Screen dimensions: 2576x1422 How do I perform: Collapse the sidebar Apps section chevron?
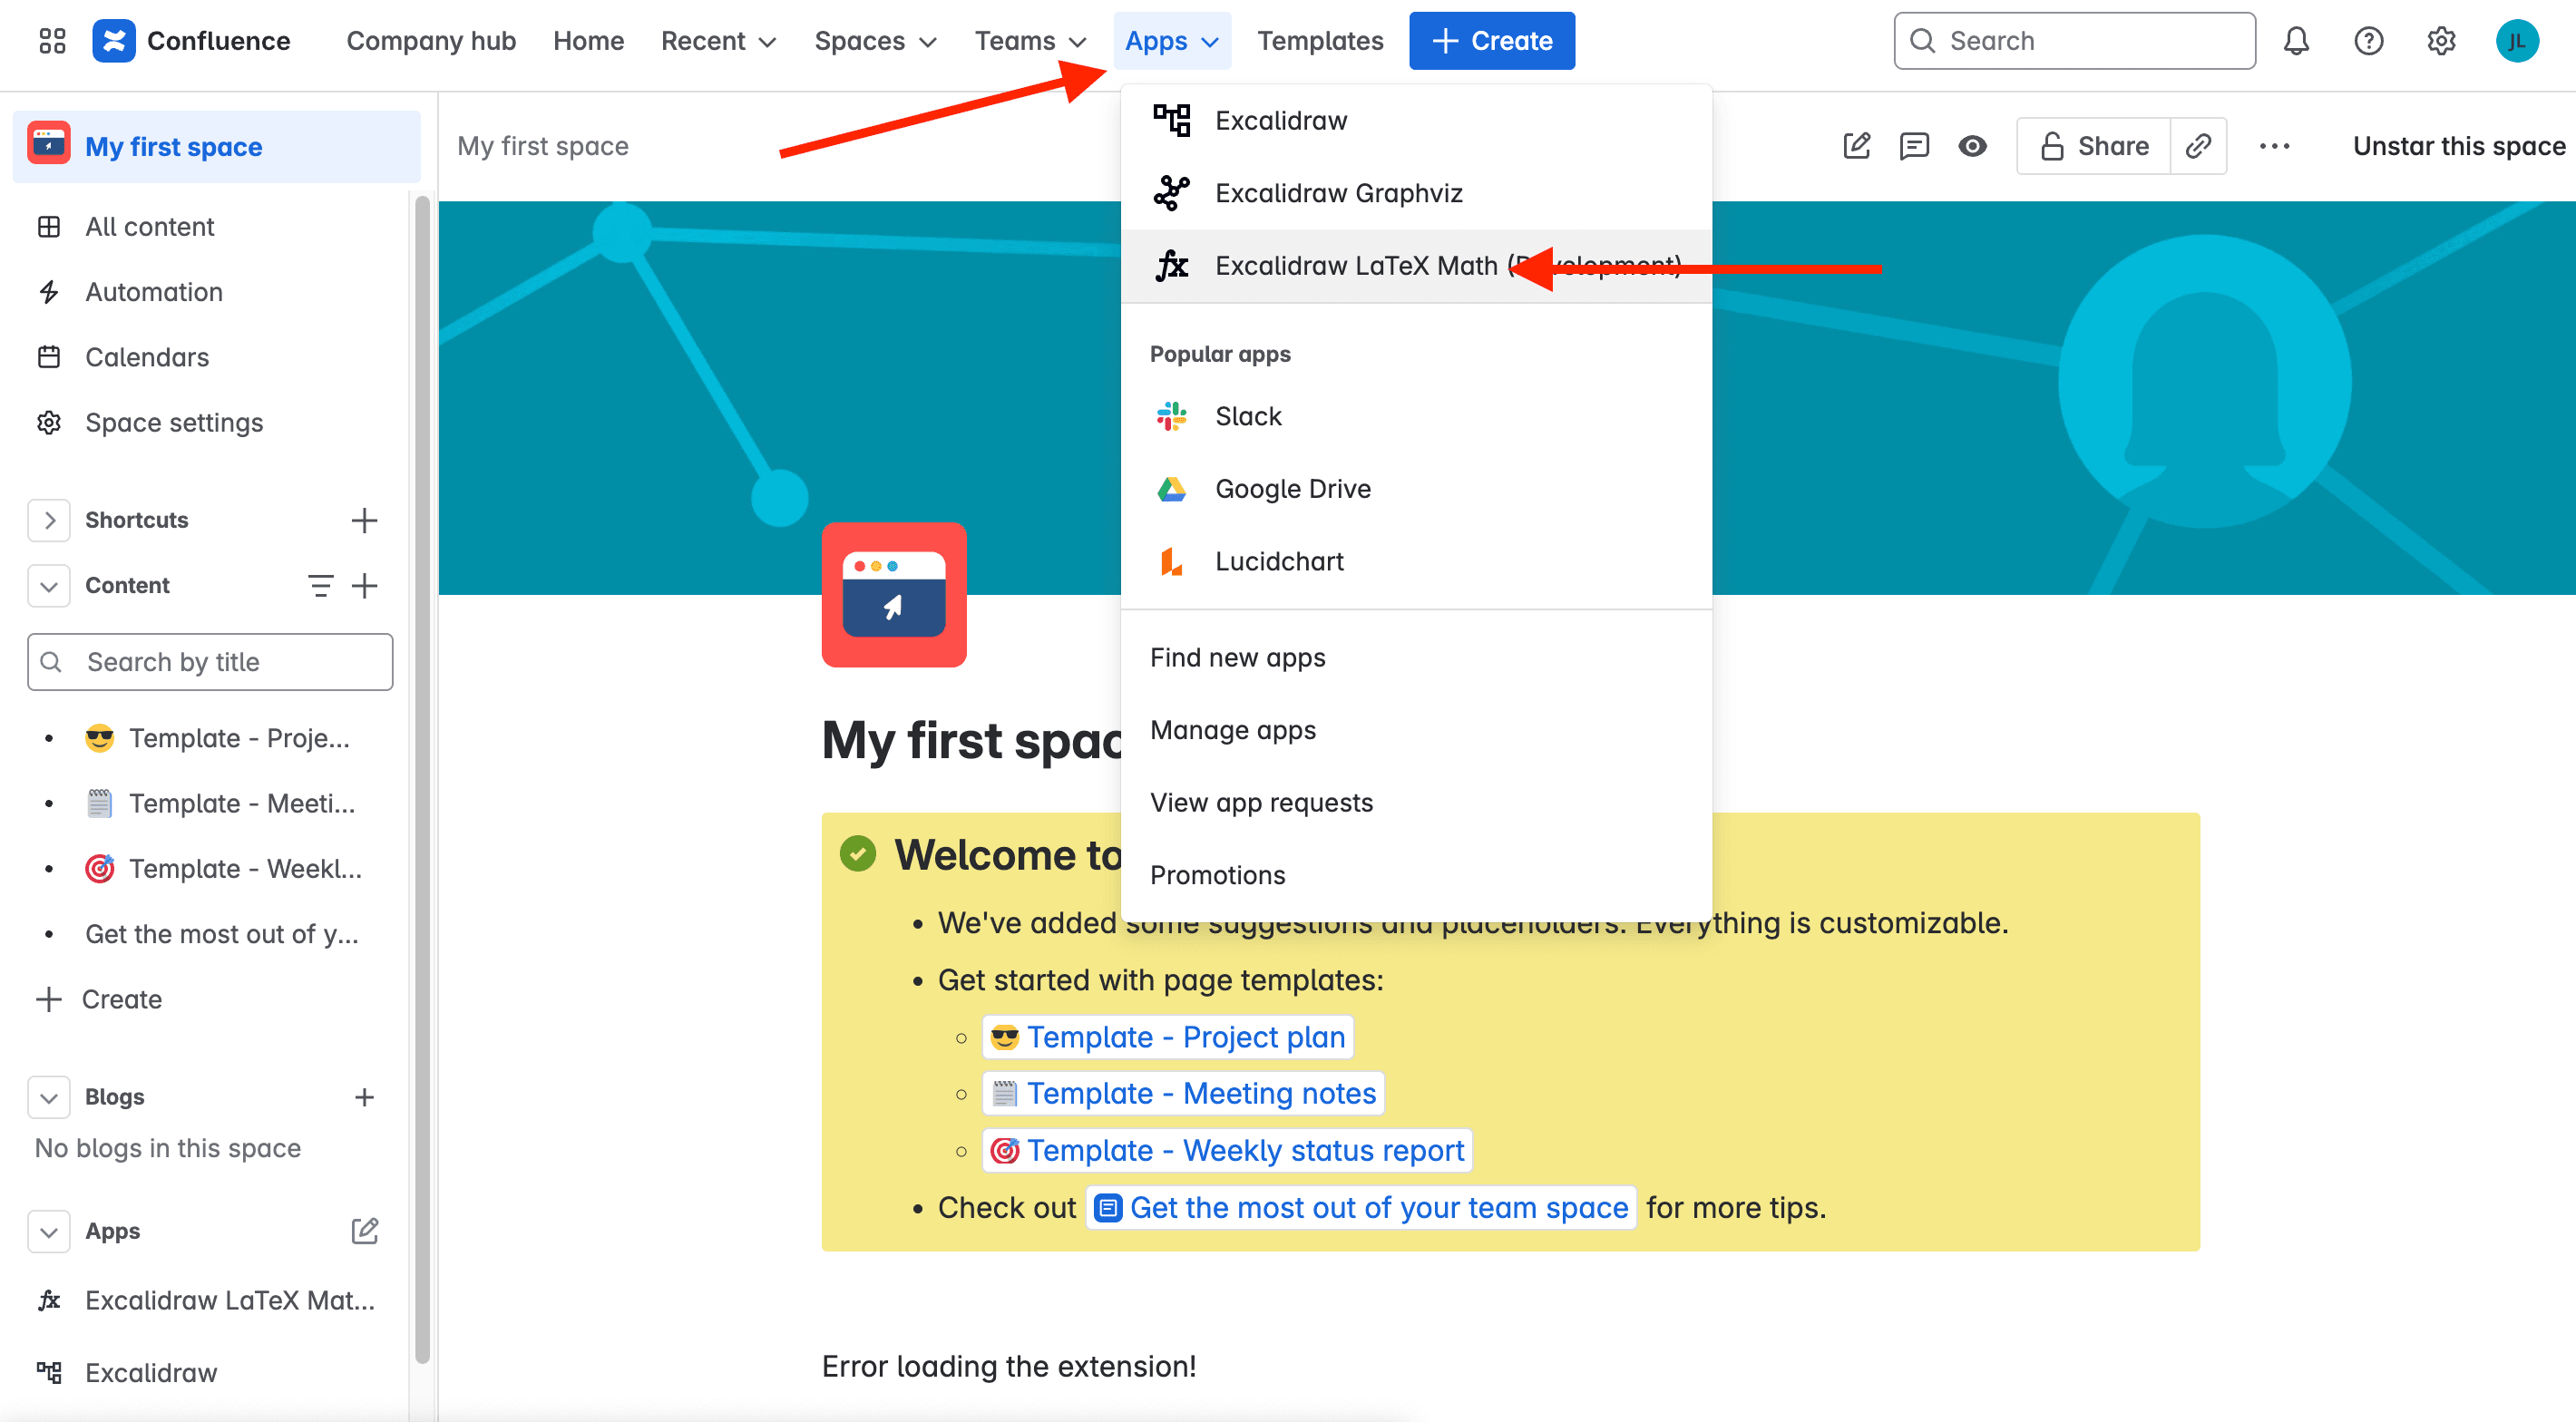point(49,1231)
